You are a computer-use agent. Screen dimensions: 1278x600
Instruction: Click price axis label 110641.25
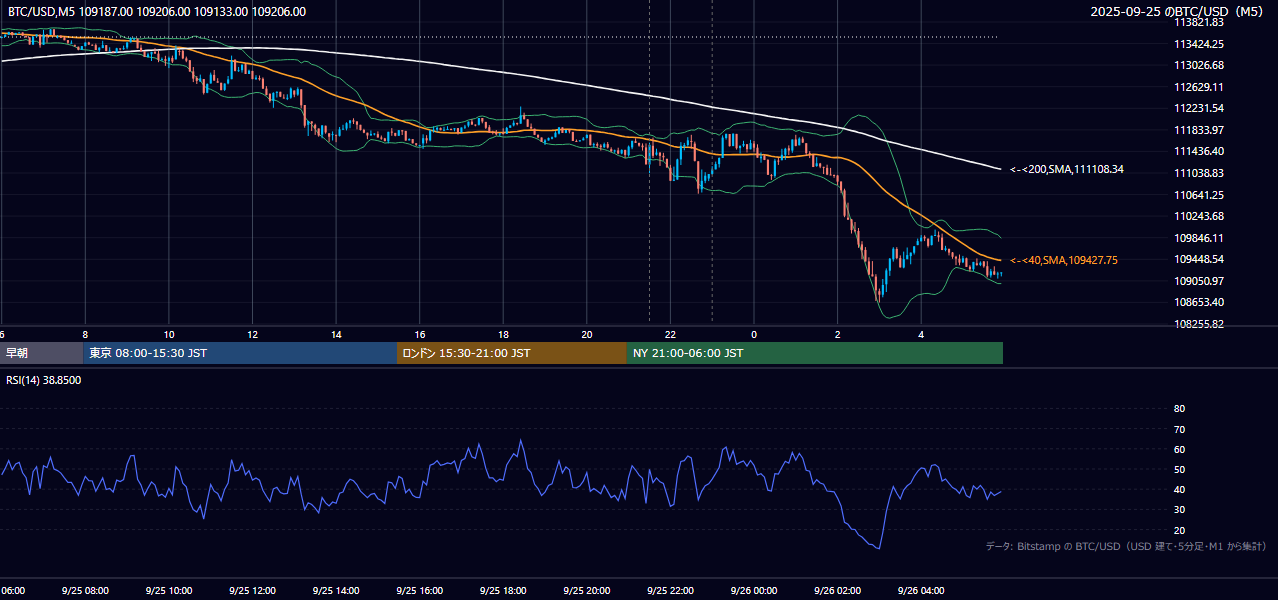(1199, 195)
